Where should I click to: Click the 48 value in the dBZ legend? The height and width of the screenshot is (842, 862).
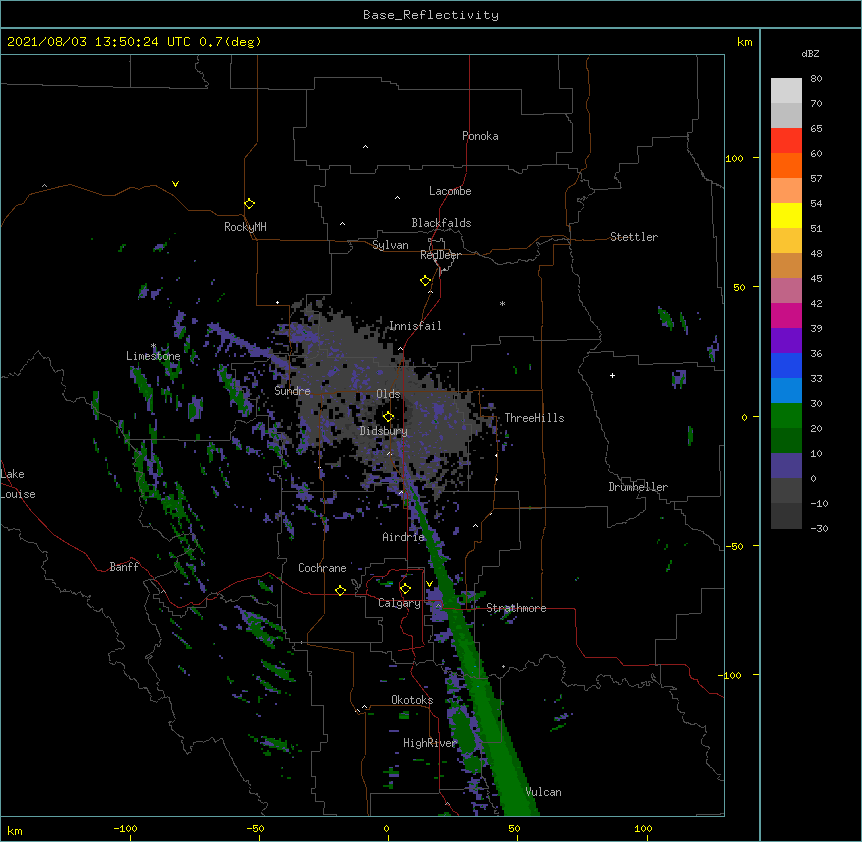click(816, 253)
